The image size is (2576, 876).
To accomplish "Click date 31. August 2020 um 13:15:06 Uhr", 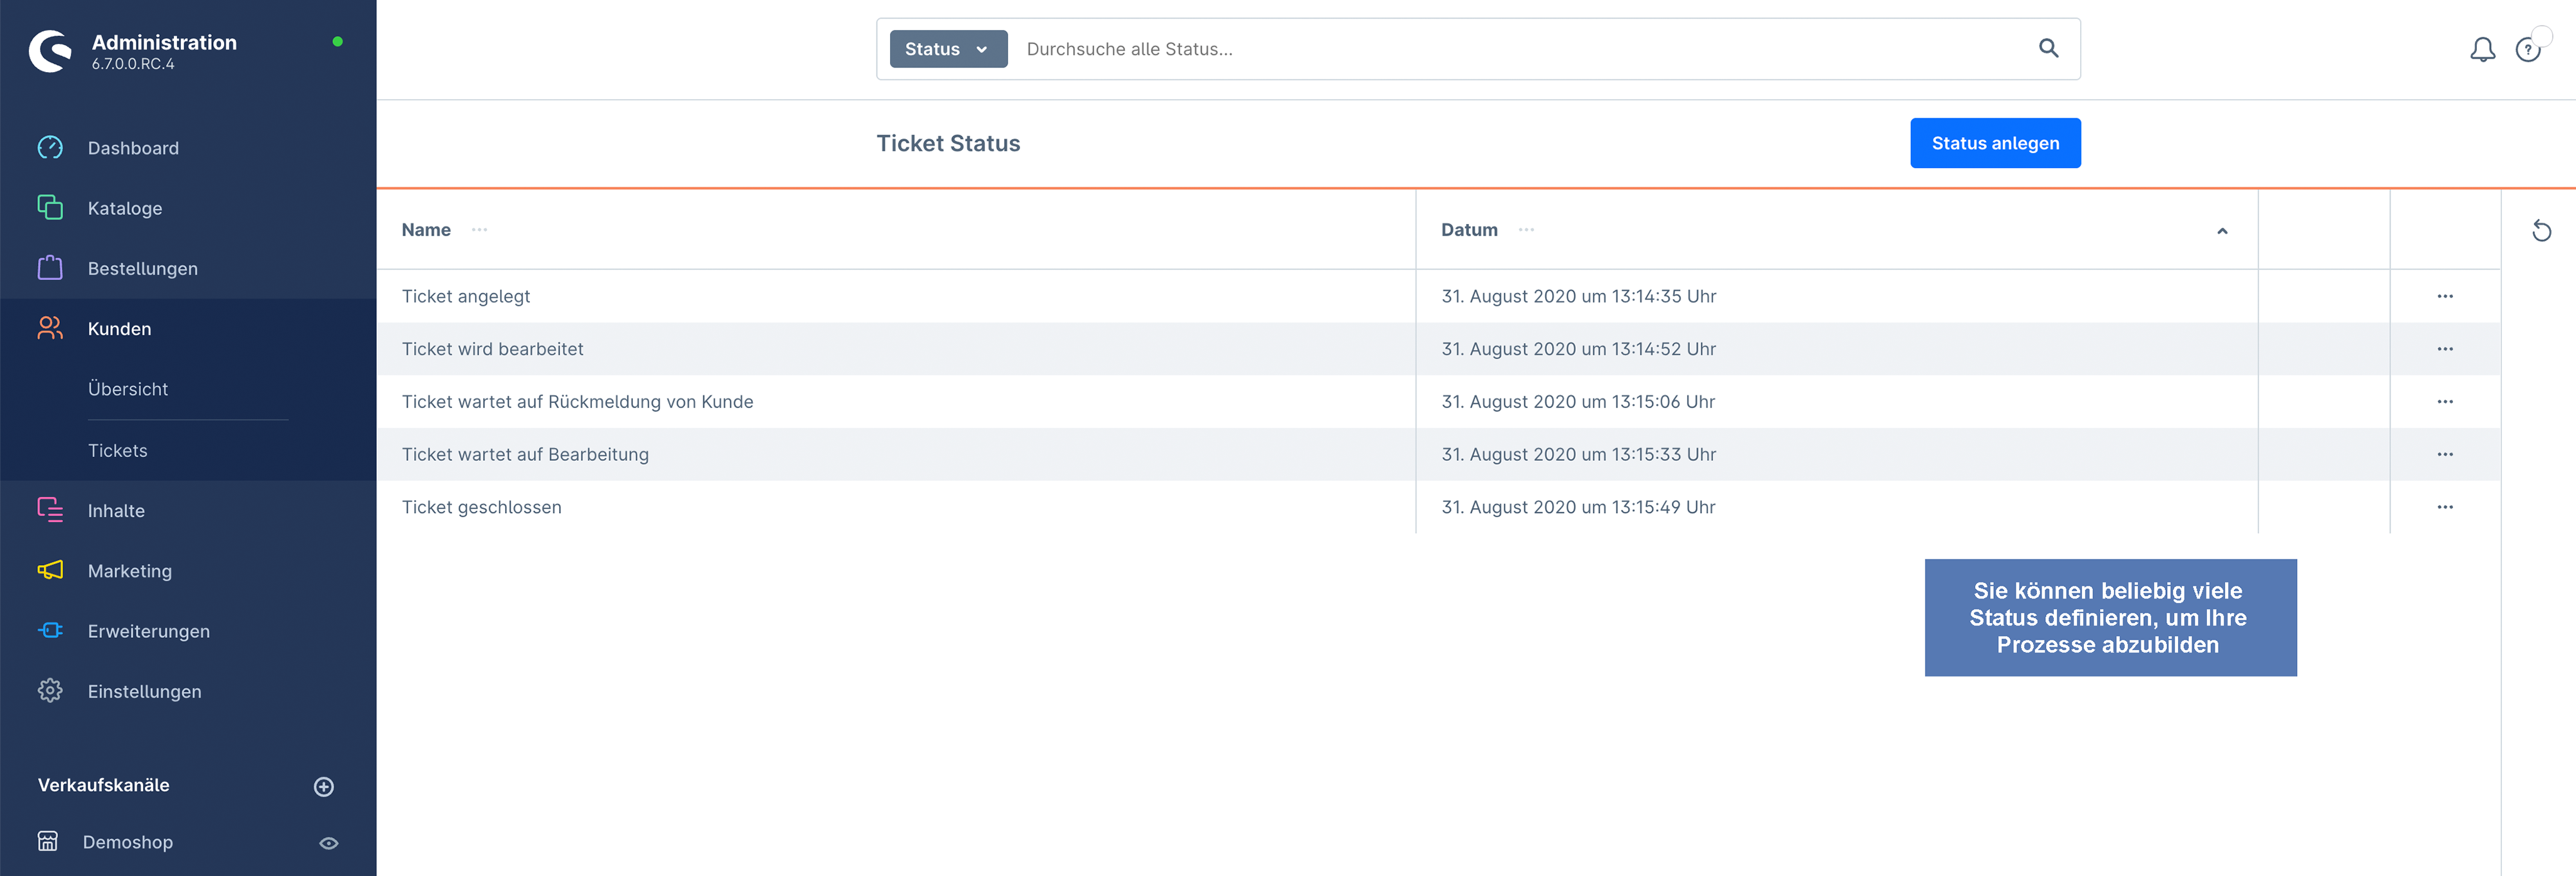I will point(1578,402).
